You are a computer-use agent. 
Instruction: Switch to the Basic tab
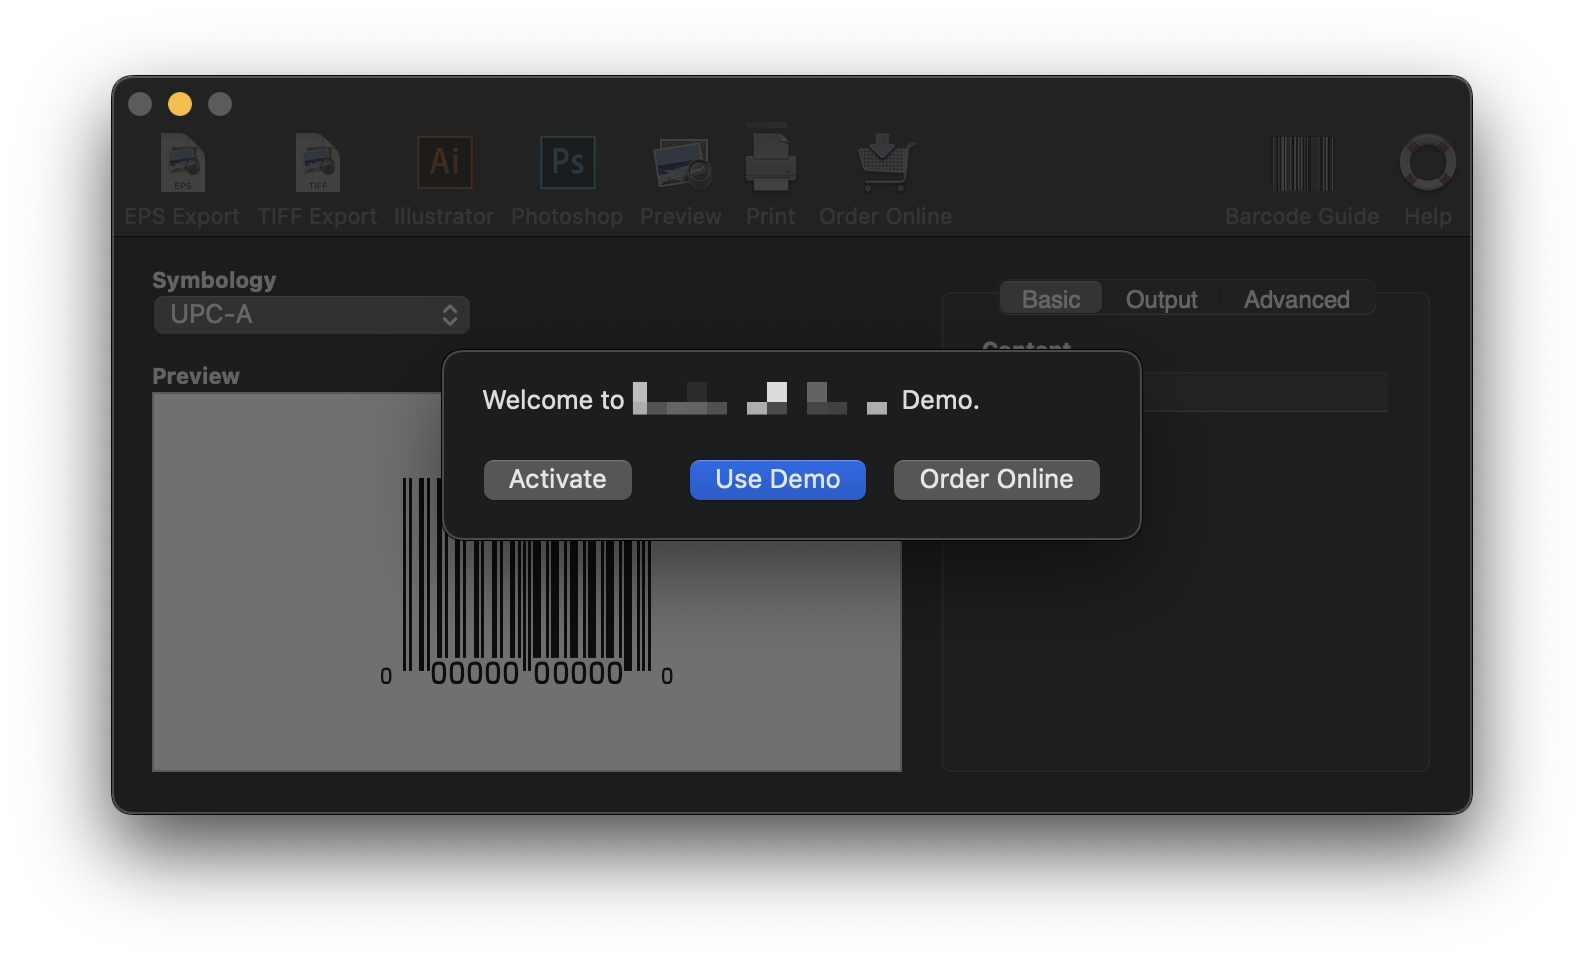(x=1051, y=299)
